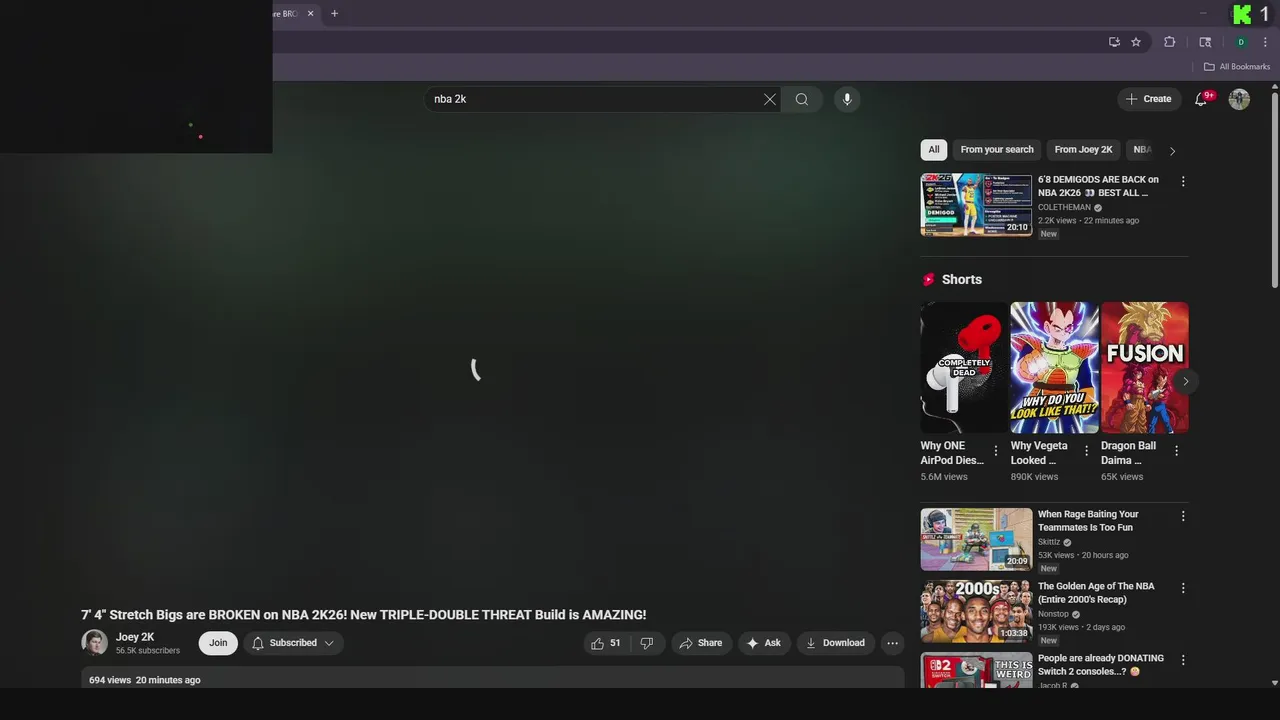The image size is (1280, 720).
Task: Open the Ask AI button
Action: coord(764,643)
